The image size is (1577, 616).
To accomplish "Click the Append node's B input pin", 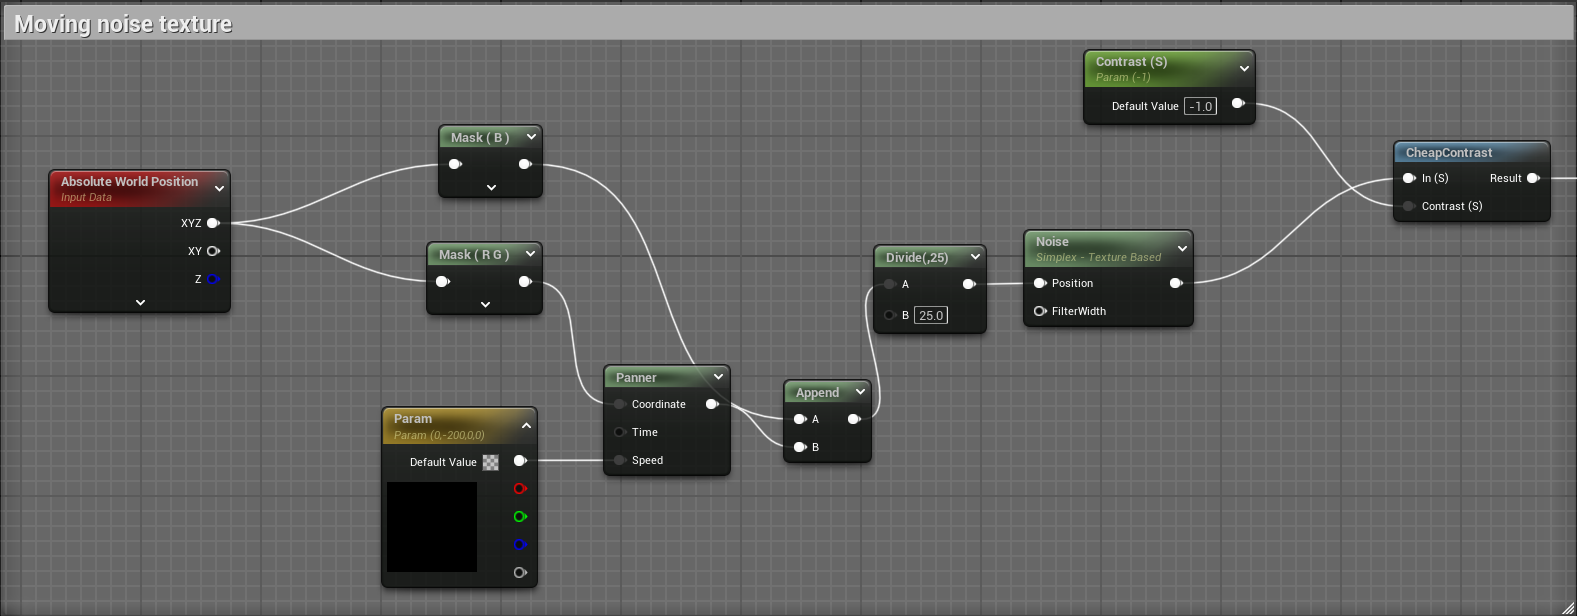I will click(800, 447).
